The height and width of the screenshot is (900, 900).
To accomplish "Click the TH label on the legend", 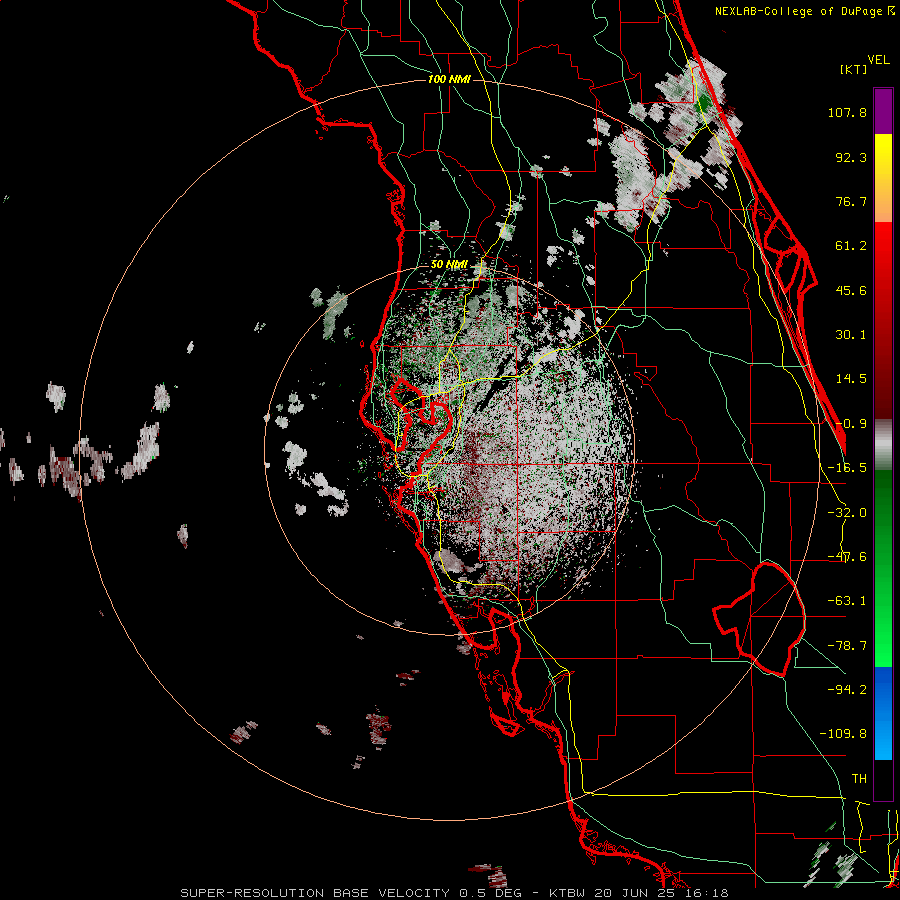I will pos(859,779).
